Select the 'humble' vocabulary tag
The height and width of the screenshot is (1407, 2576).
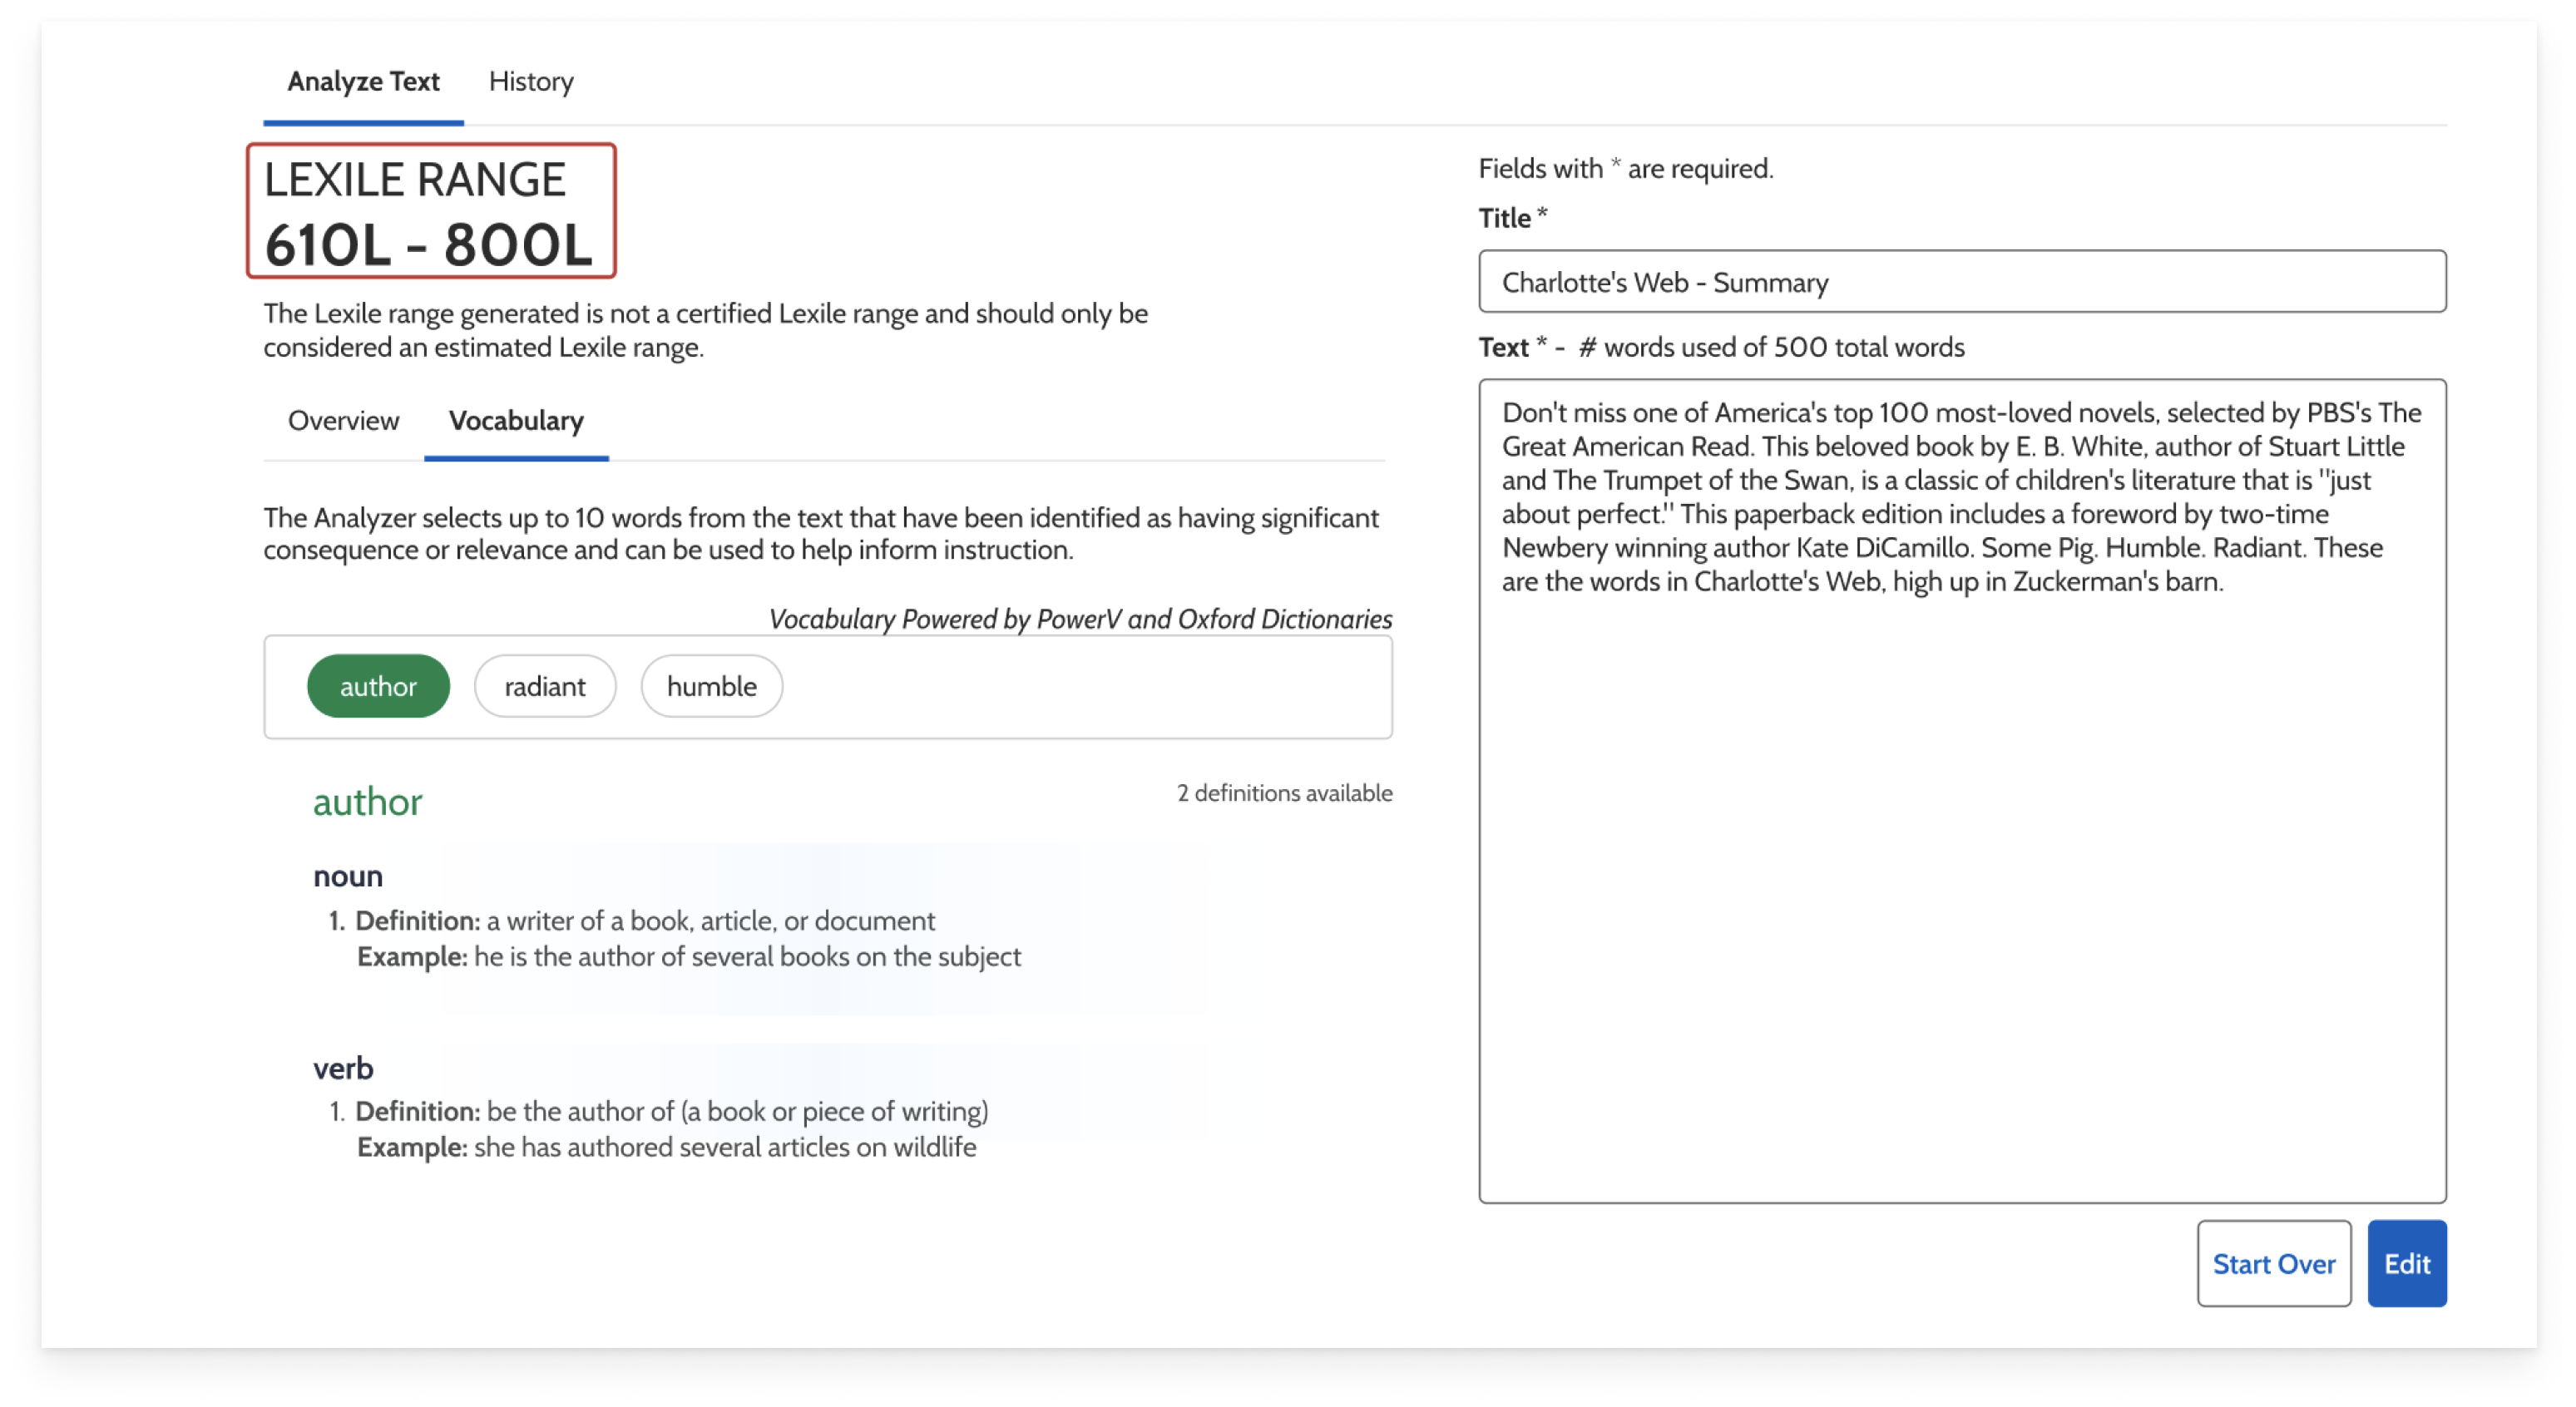712,686
